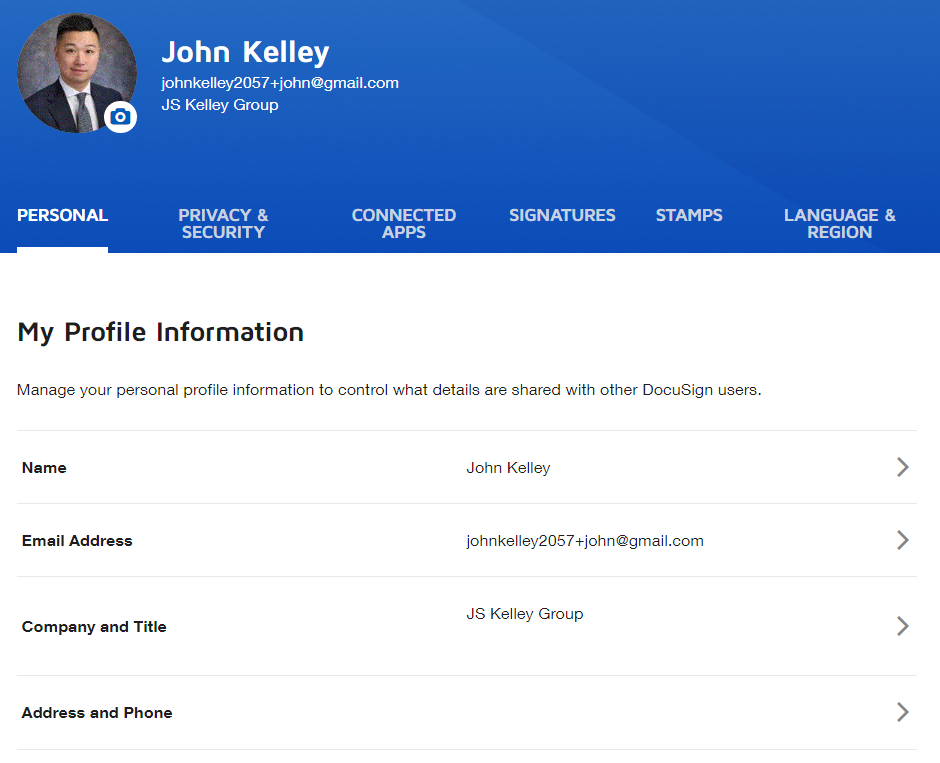Select the bold Email Address row label
This screenshot has height=763, width=940.
(x=77, y=541)
